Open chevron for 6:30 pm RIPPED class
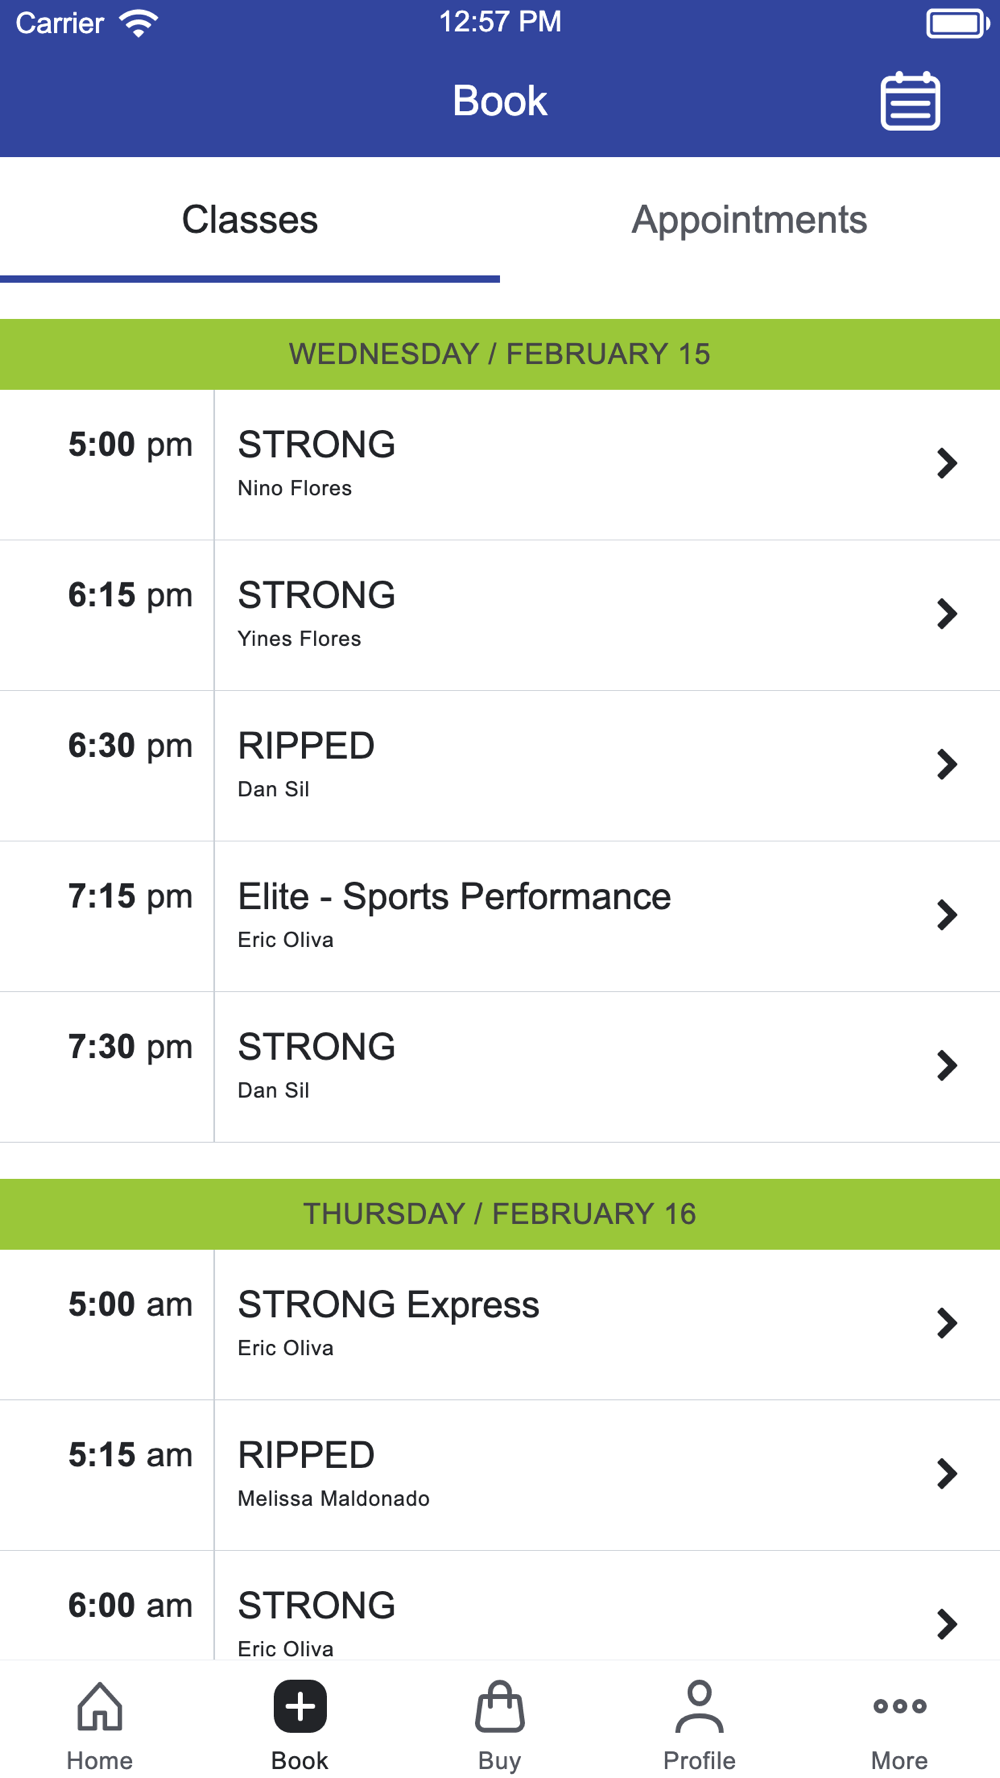The image size is (1000, 1778). tap(947, 764)
